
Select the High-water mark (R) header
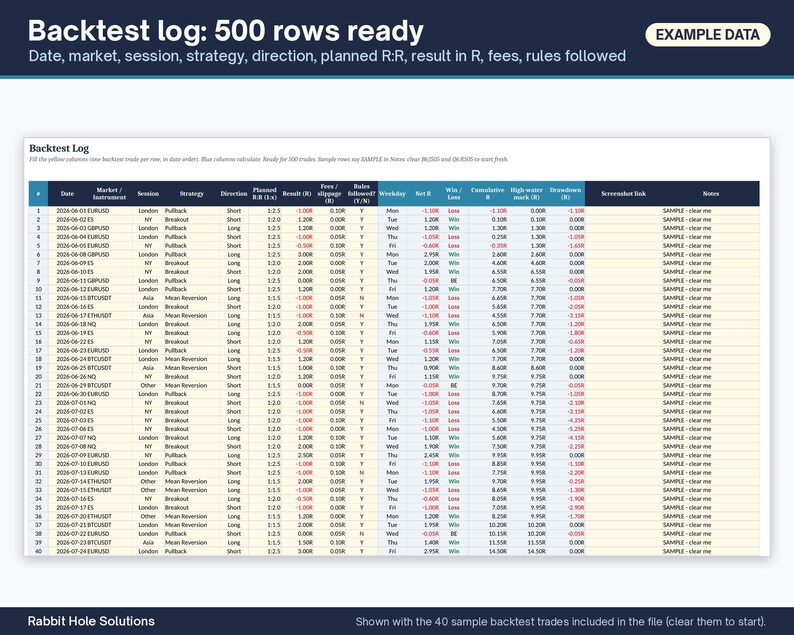click(527, 193)
